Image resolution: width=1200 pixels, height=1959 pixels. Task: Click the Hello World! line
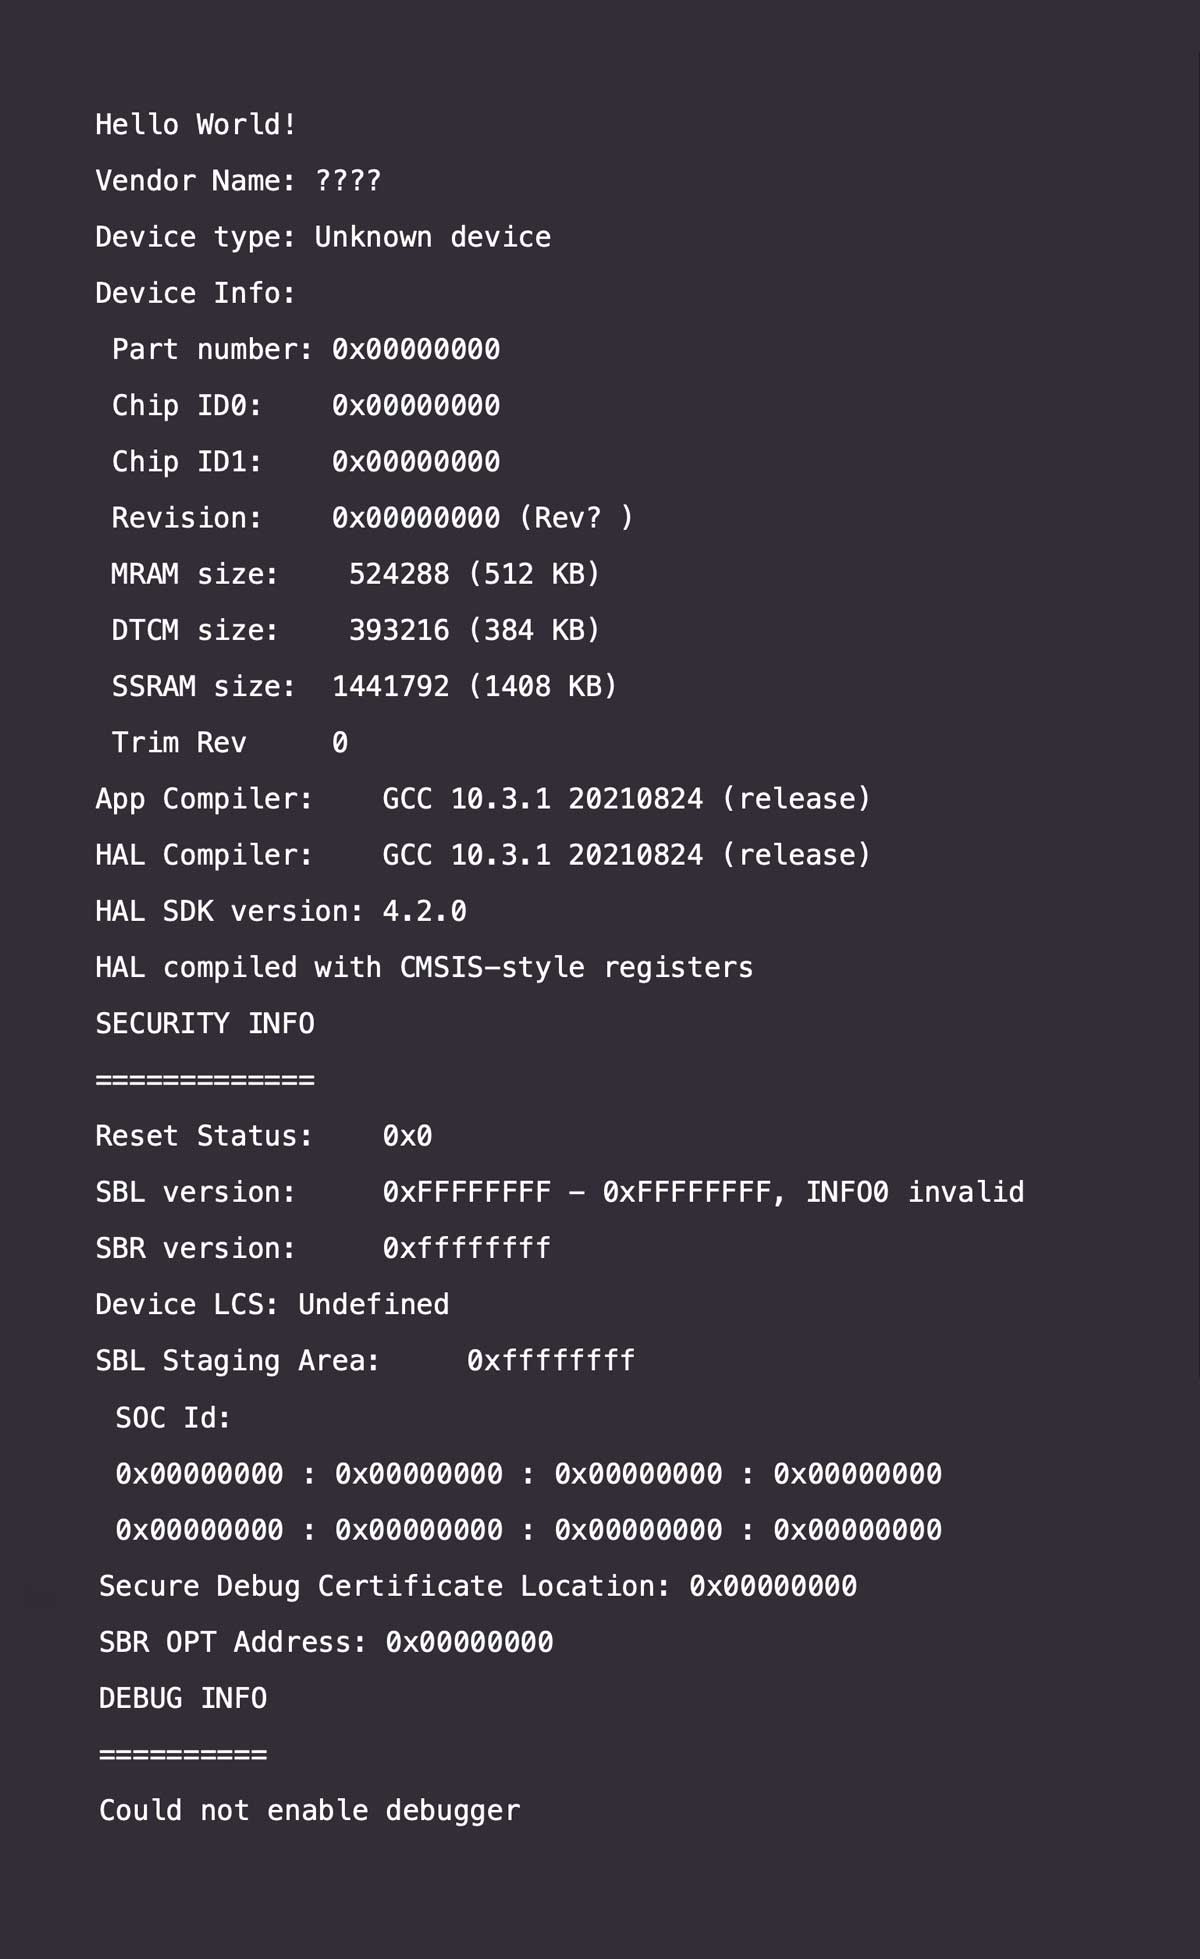pyautogui.click(x=196, y=125)
